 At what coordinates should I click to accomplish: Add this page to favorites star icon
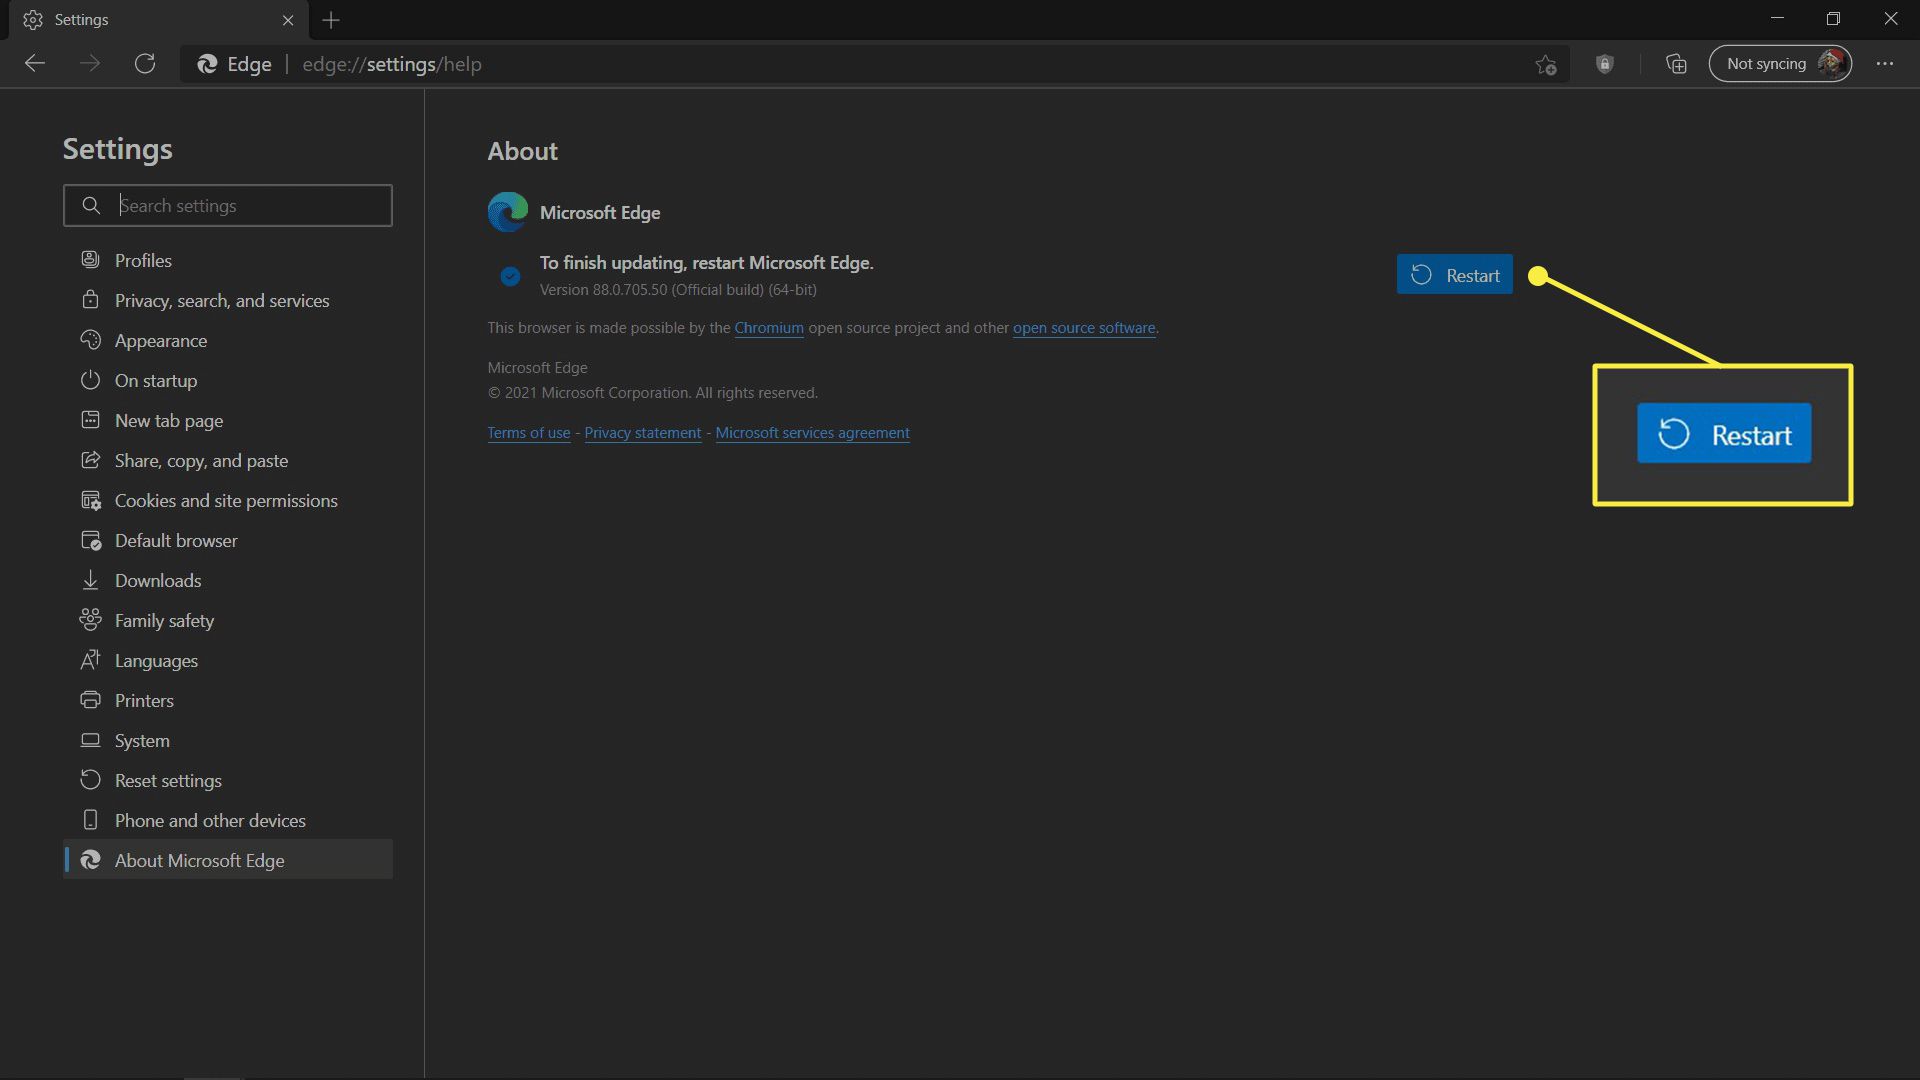point(1546,64)
